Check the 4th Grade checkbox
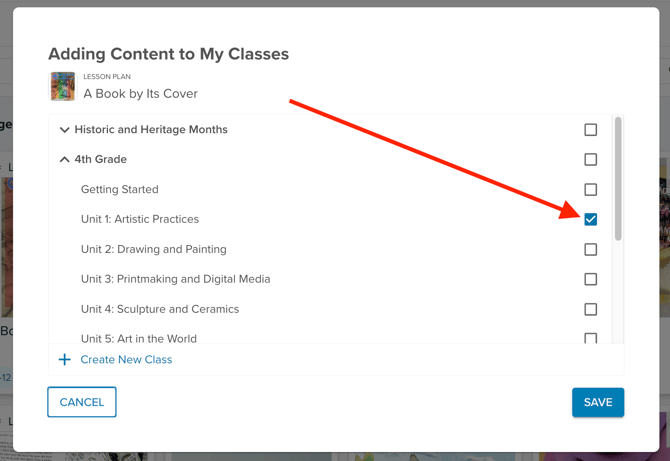 click(x=591, y=159)
